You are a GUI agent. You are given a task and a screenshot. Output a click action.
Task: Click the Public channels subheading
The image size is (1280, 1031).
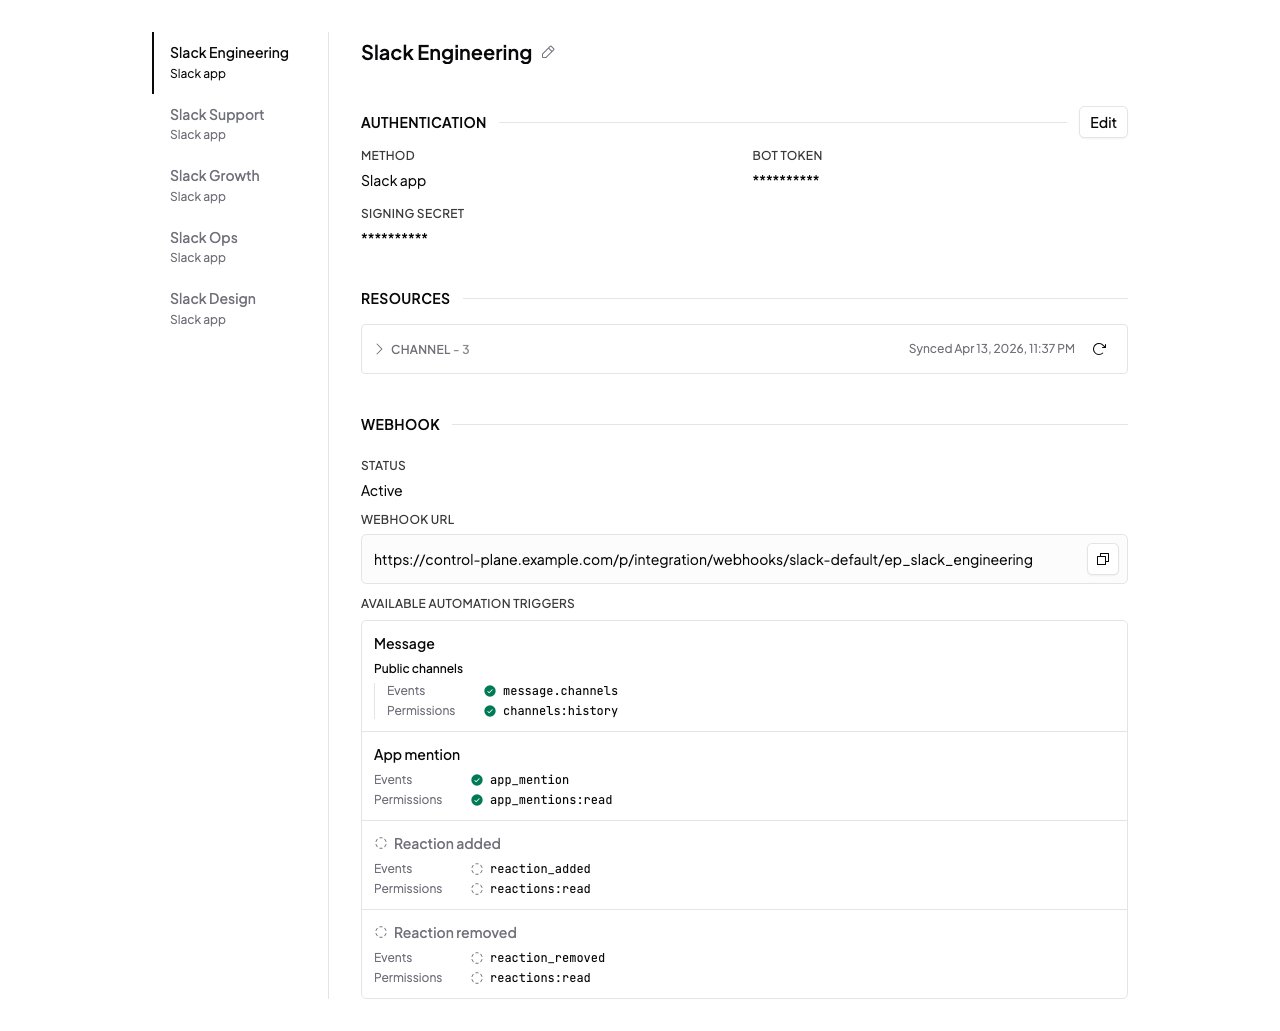418,669
